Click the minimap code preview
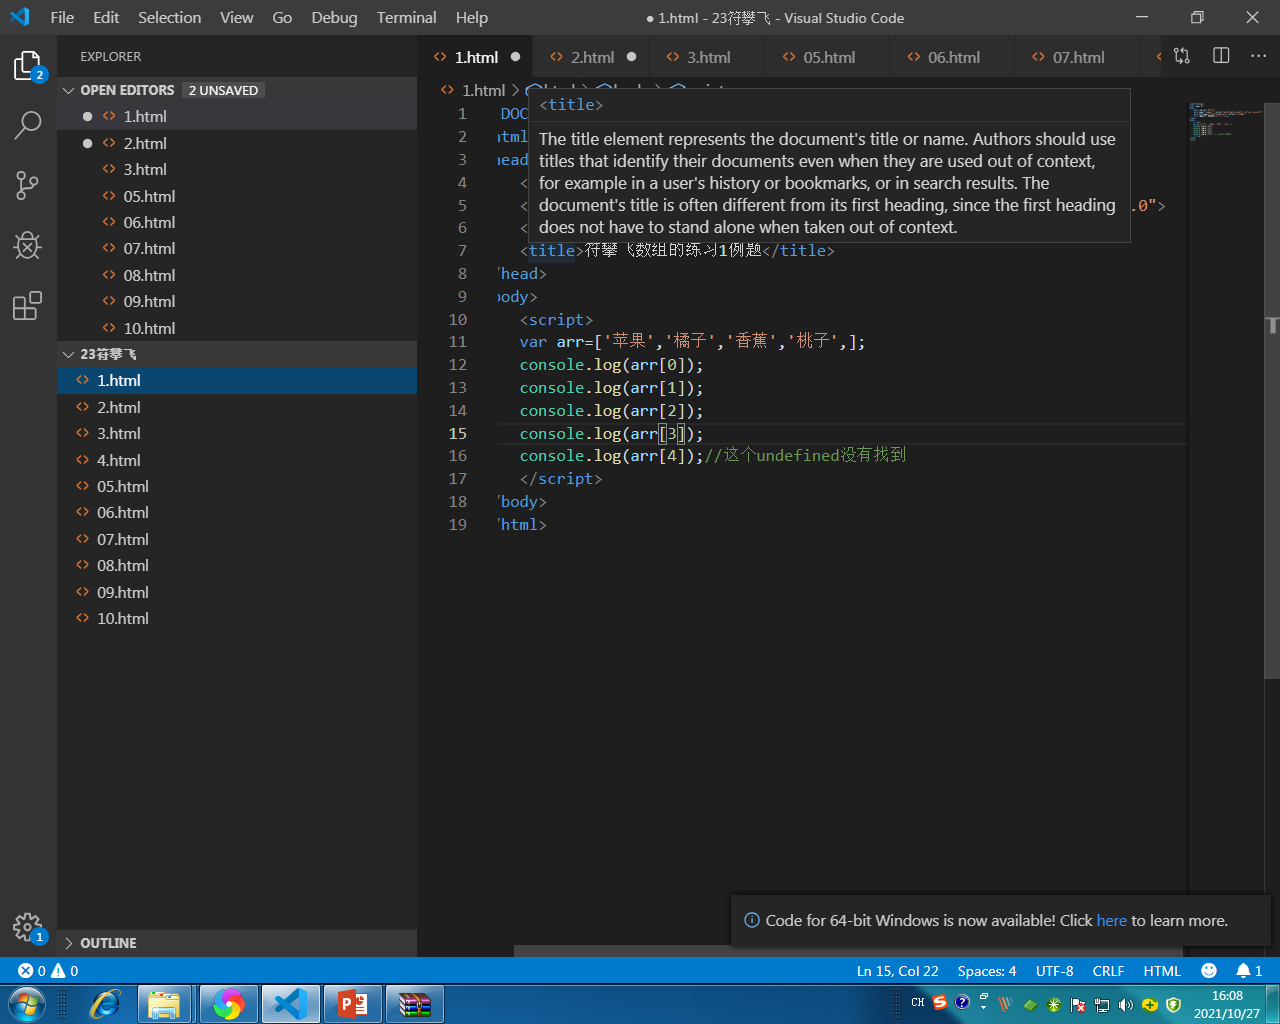Image resolution: width=1280 pixels, height=1024 pixels. click(x=1225, y=120)
